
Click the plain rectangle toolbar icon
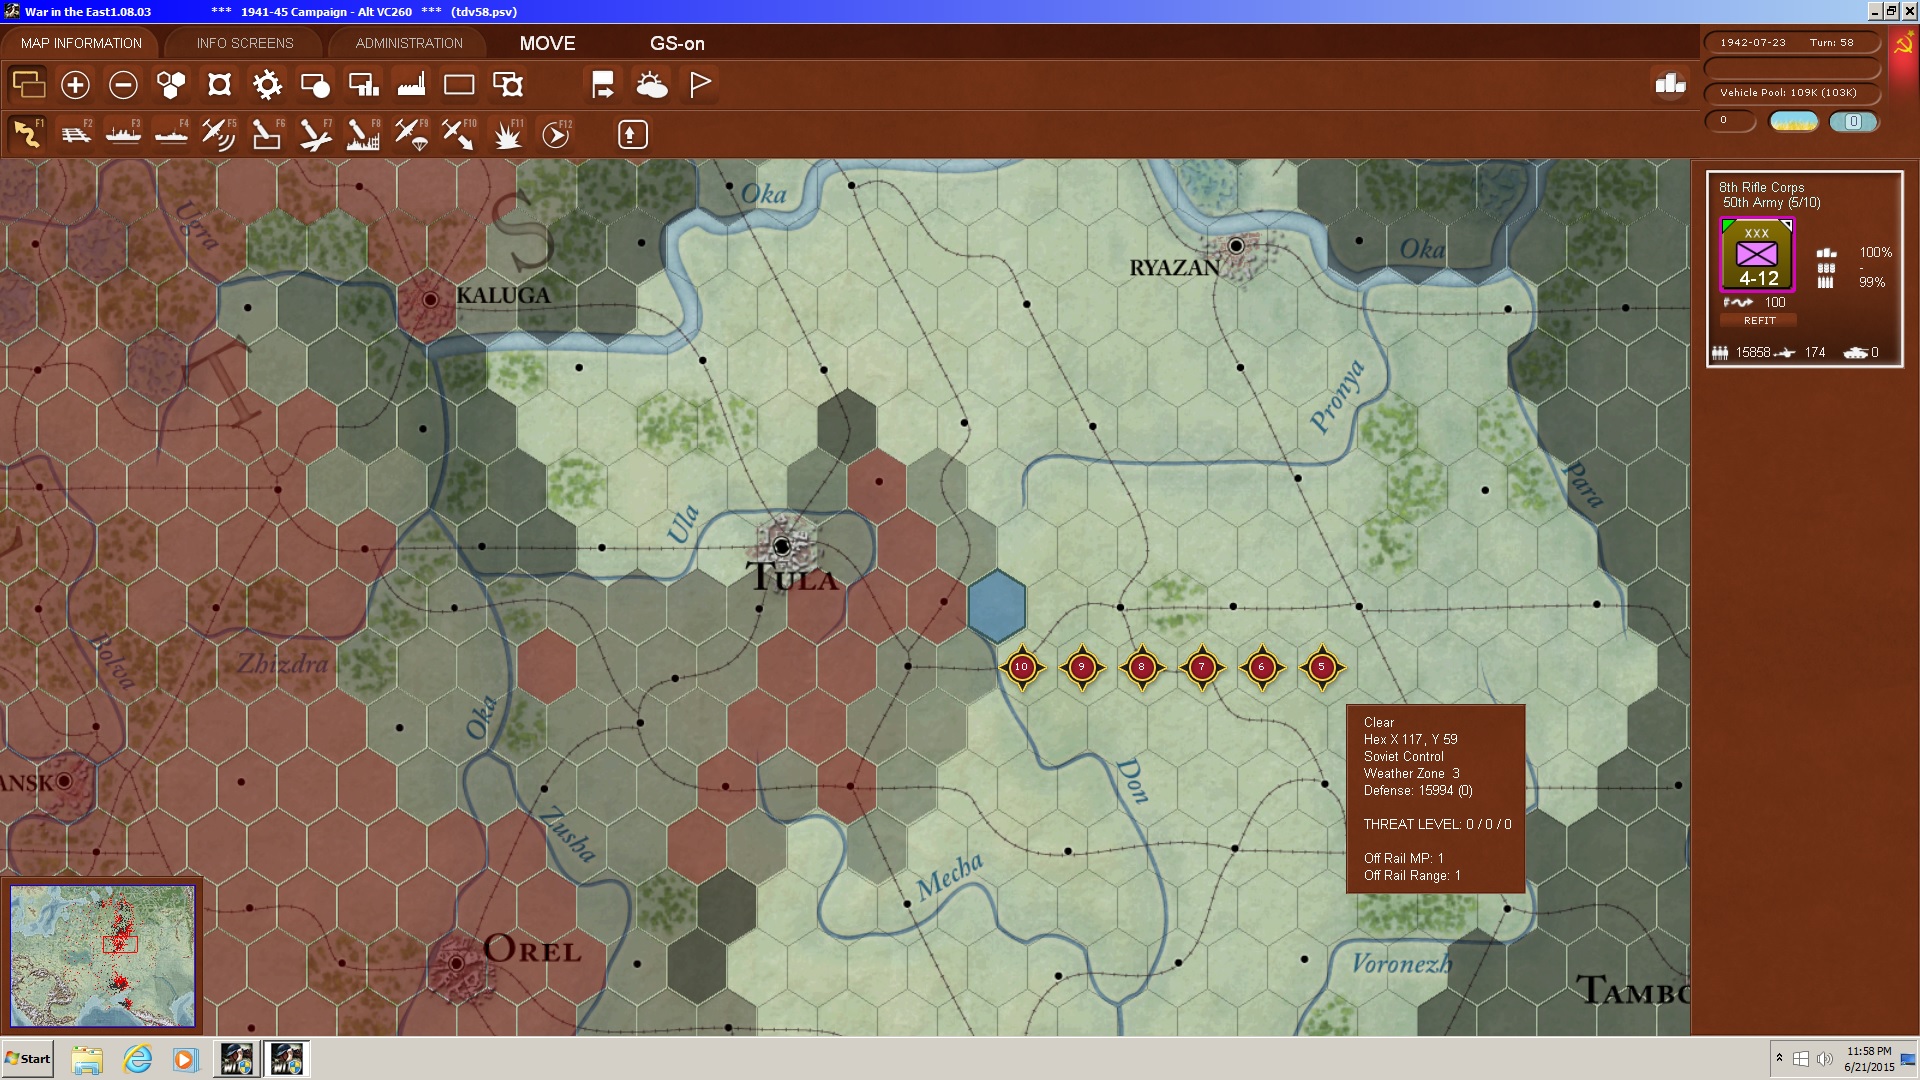pos(459,85)
